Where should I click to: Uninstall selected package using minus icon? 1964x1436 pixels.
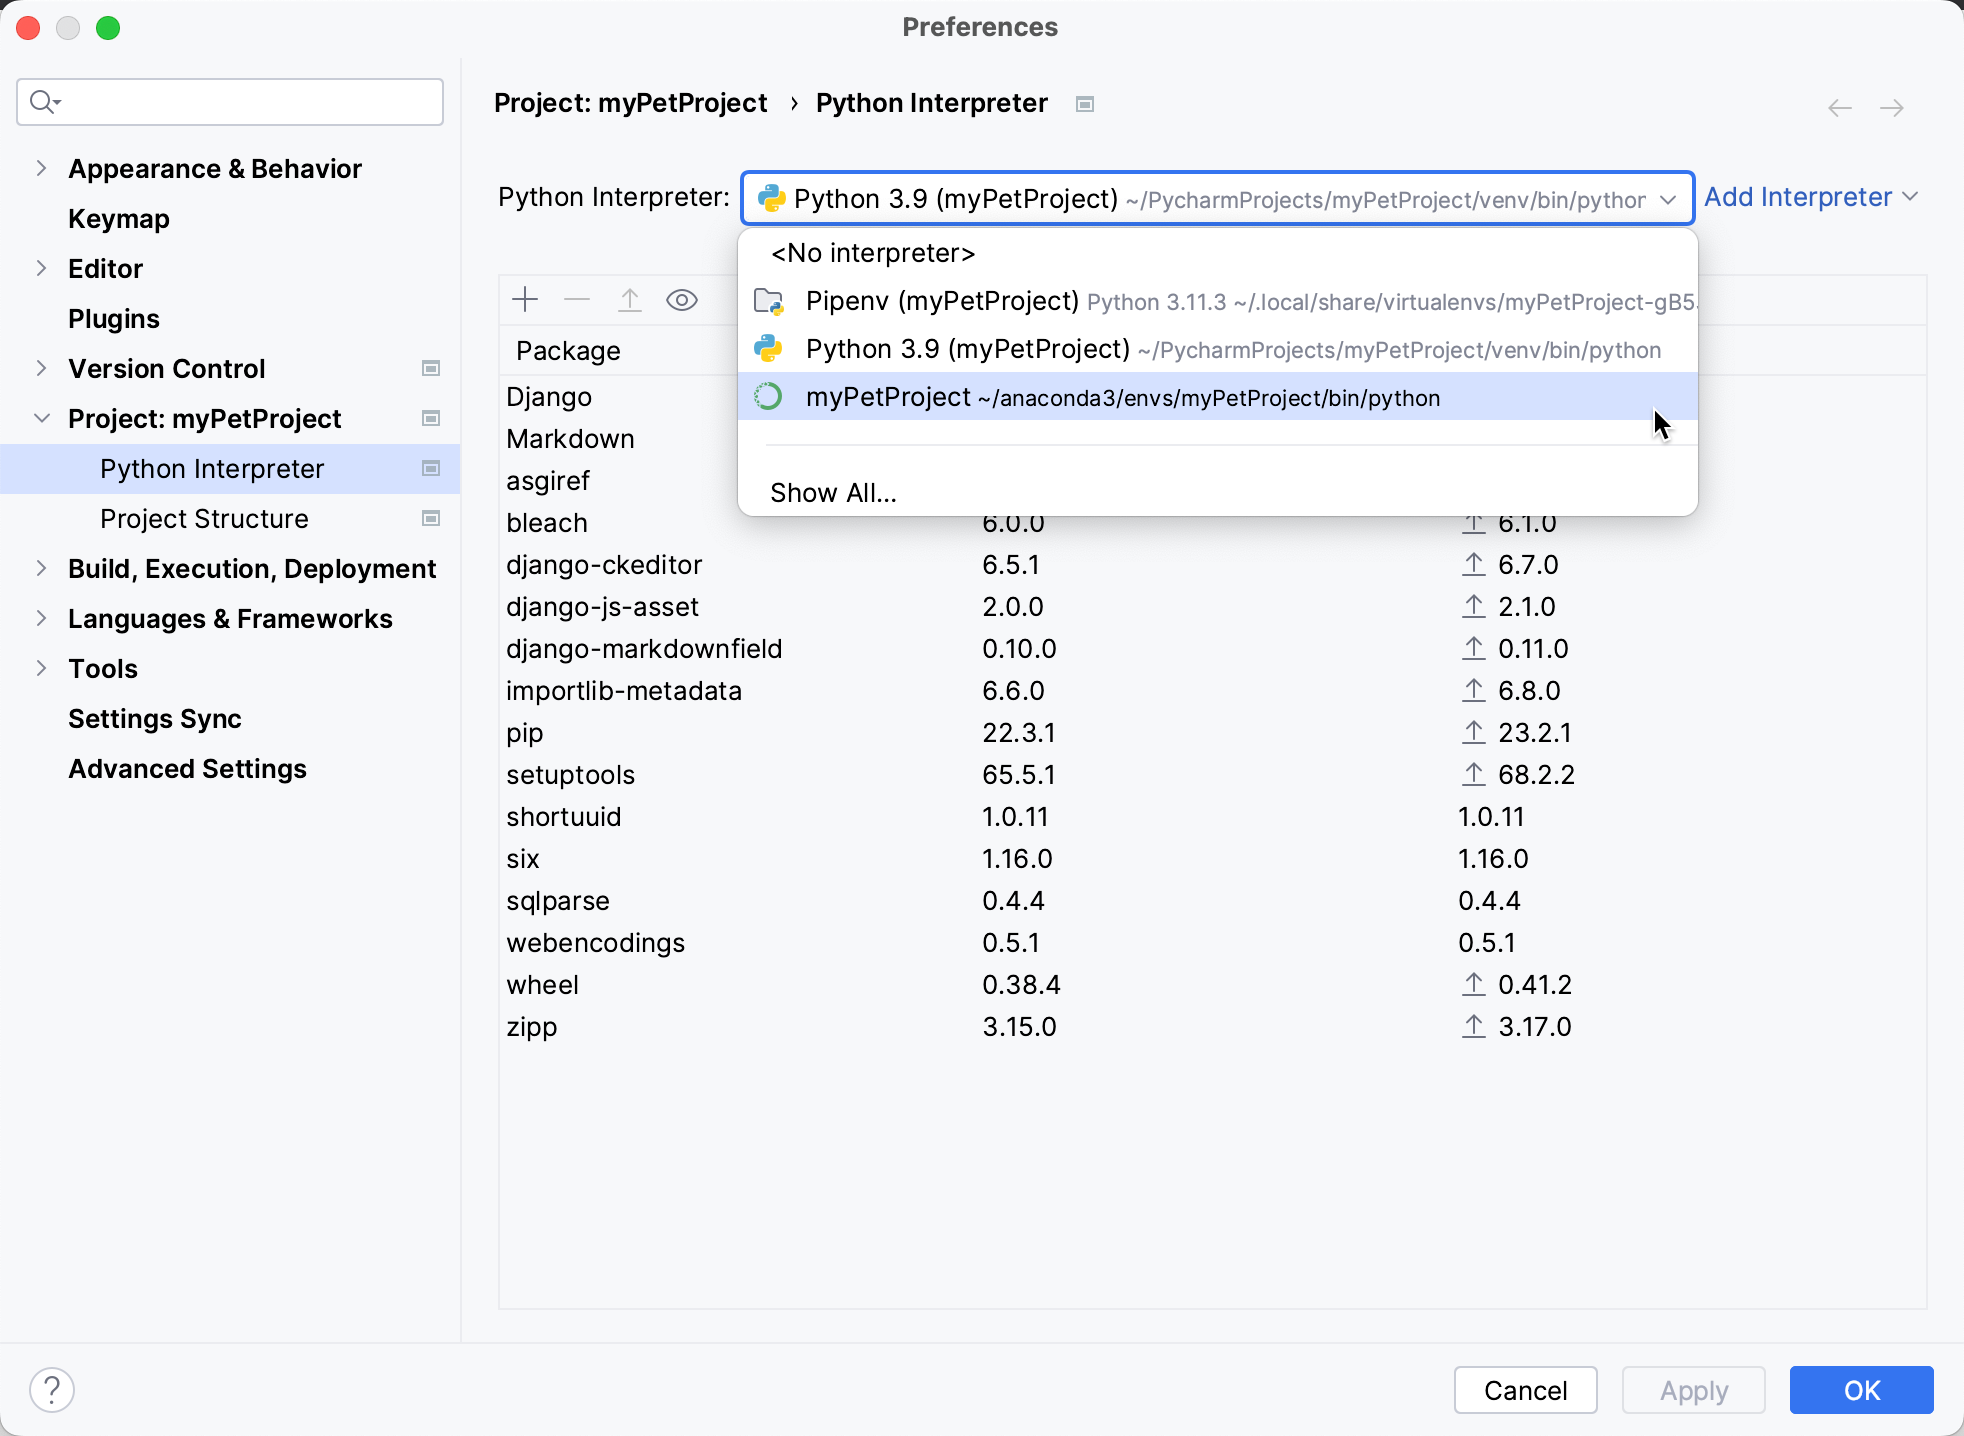click(x=577, y=299)
